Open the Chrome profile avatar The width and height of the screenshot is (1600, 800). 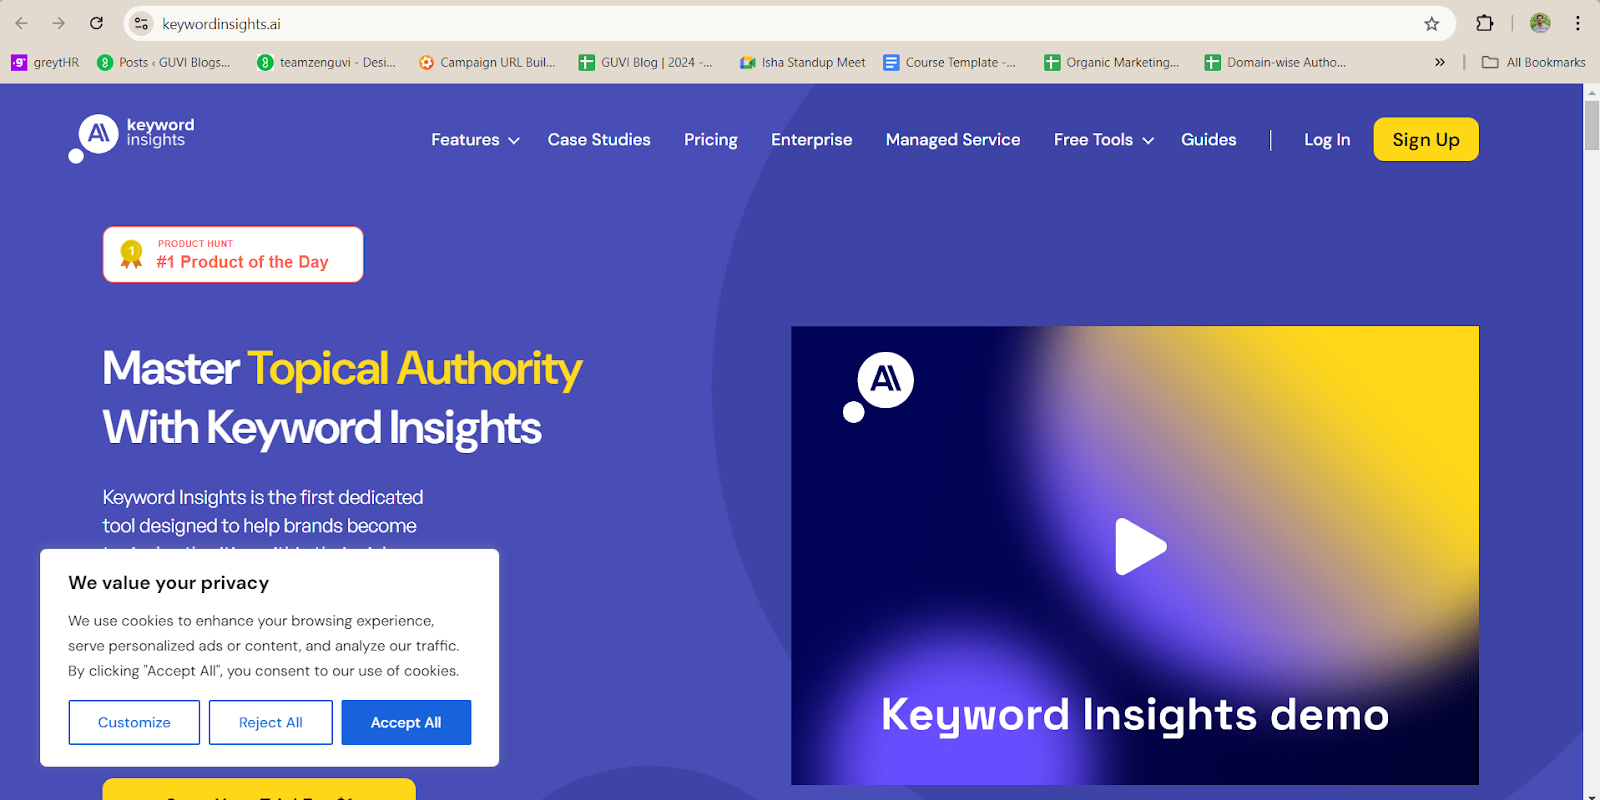coord(1540,23)
